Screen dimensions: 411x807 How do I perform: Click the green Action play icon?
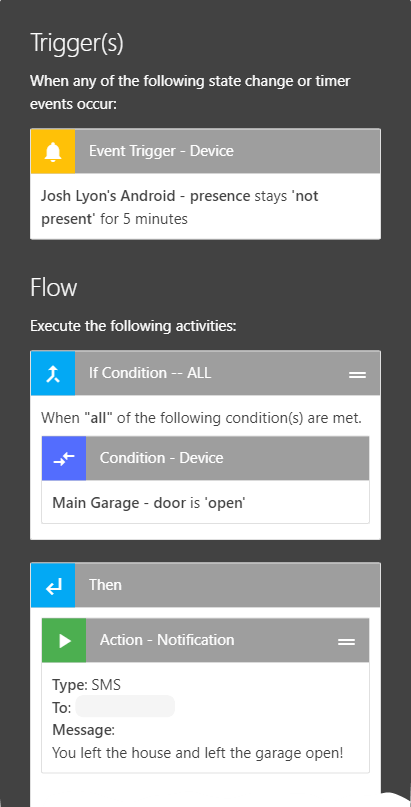point(64,640)
